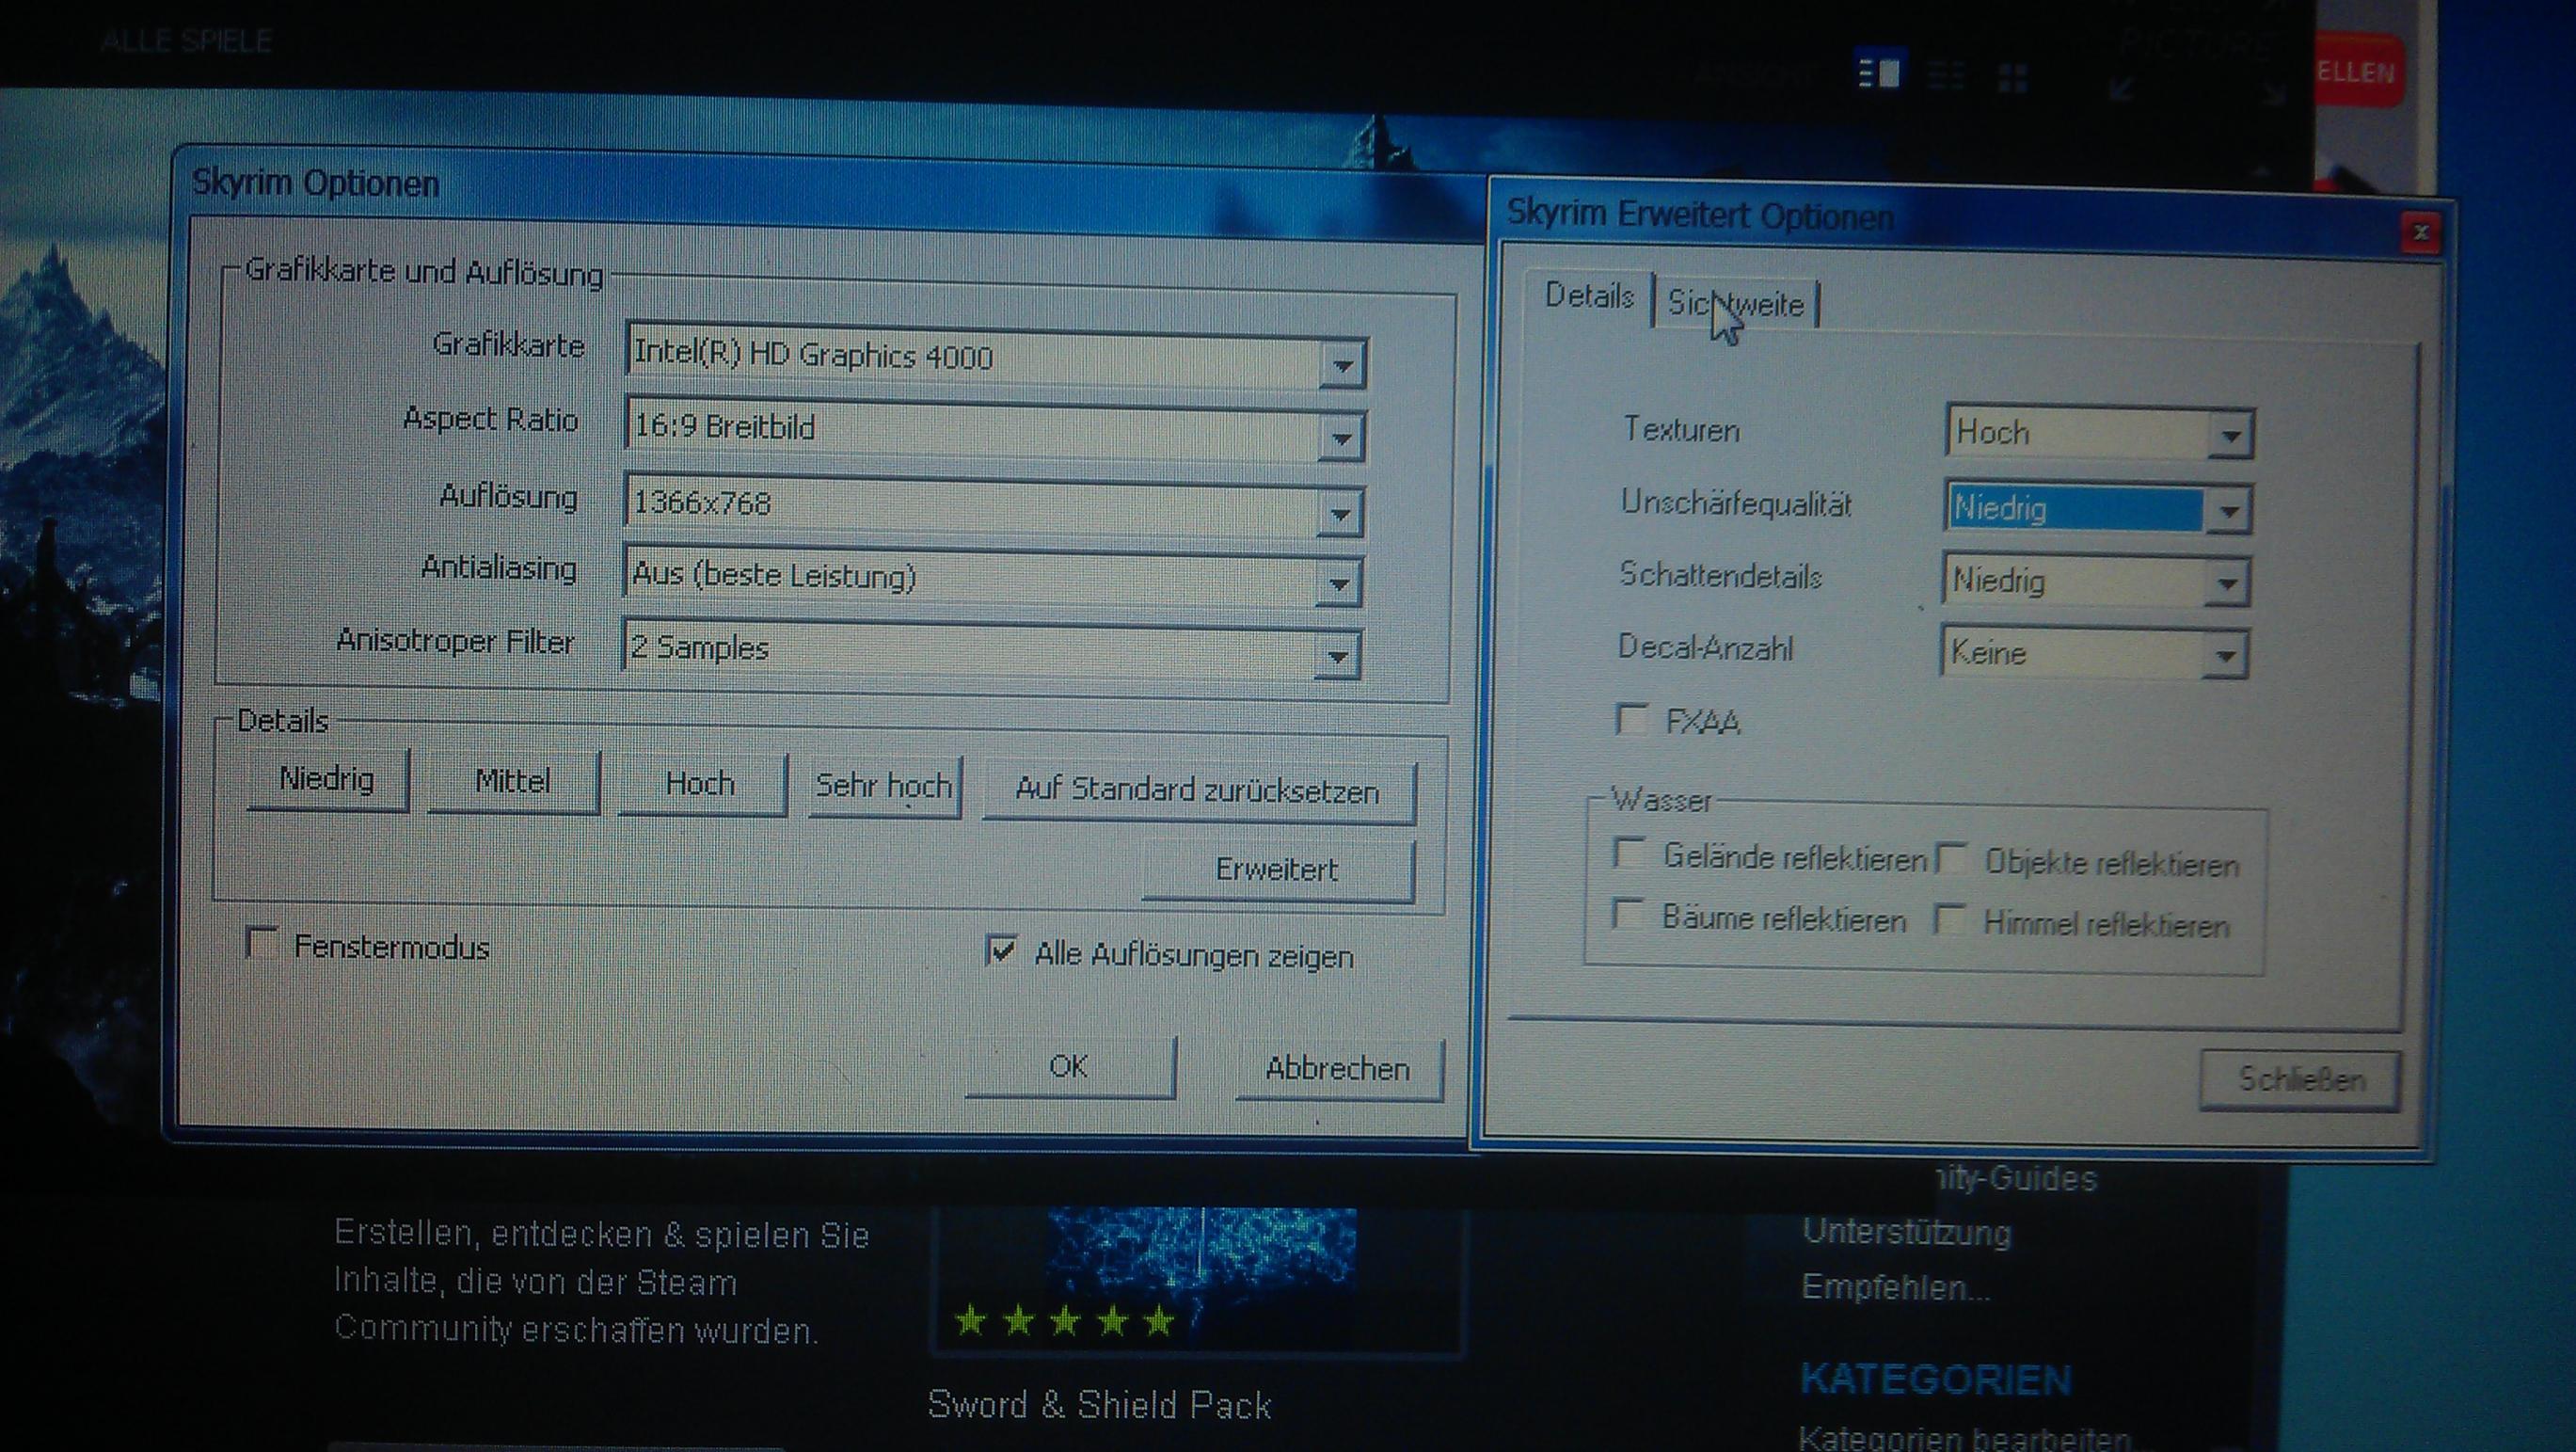Screen dimensions: 2576x1452
Task: Click the five-star rating under workshop item
Action: click(1064, 1321)
